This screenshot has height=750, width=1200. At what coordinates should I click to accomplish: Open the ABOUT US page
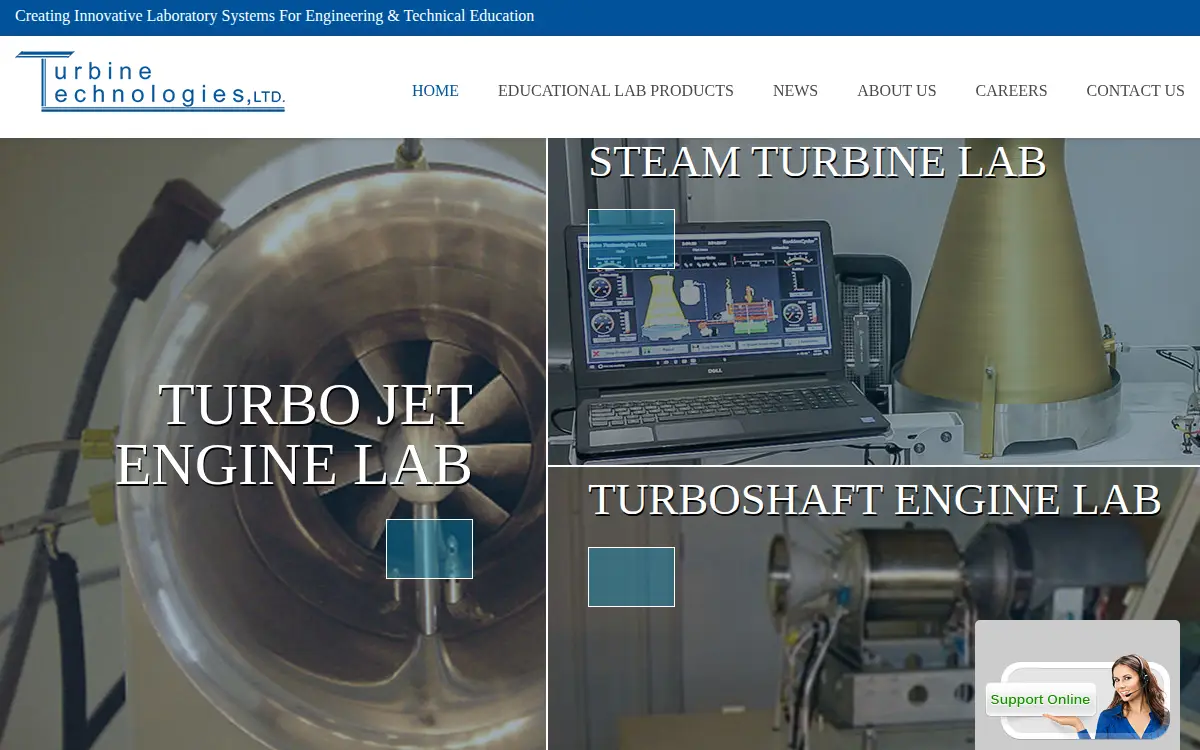(897, 91)
